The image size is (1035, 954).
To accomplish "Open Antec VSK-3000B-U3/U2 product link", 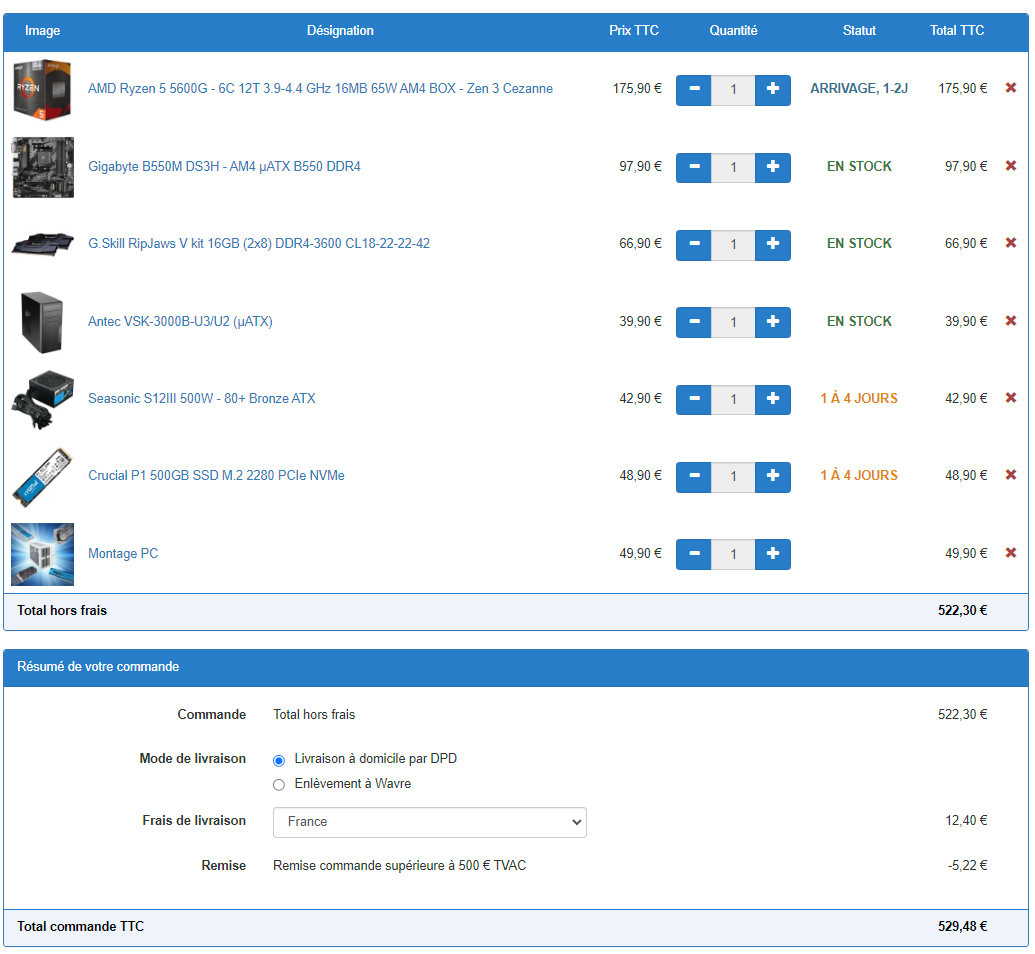I will coord(180,322).
